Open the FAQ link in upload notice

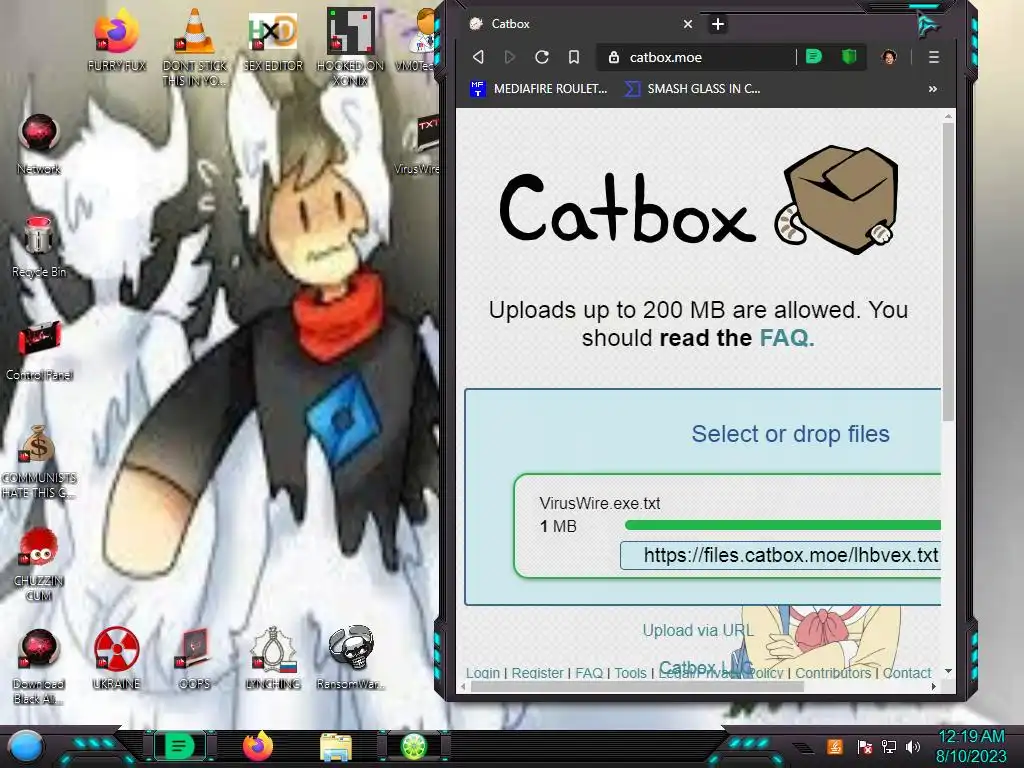tap(786, 338)
